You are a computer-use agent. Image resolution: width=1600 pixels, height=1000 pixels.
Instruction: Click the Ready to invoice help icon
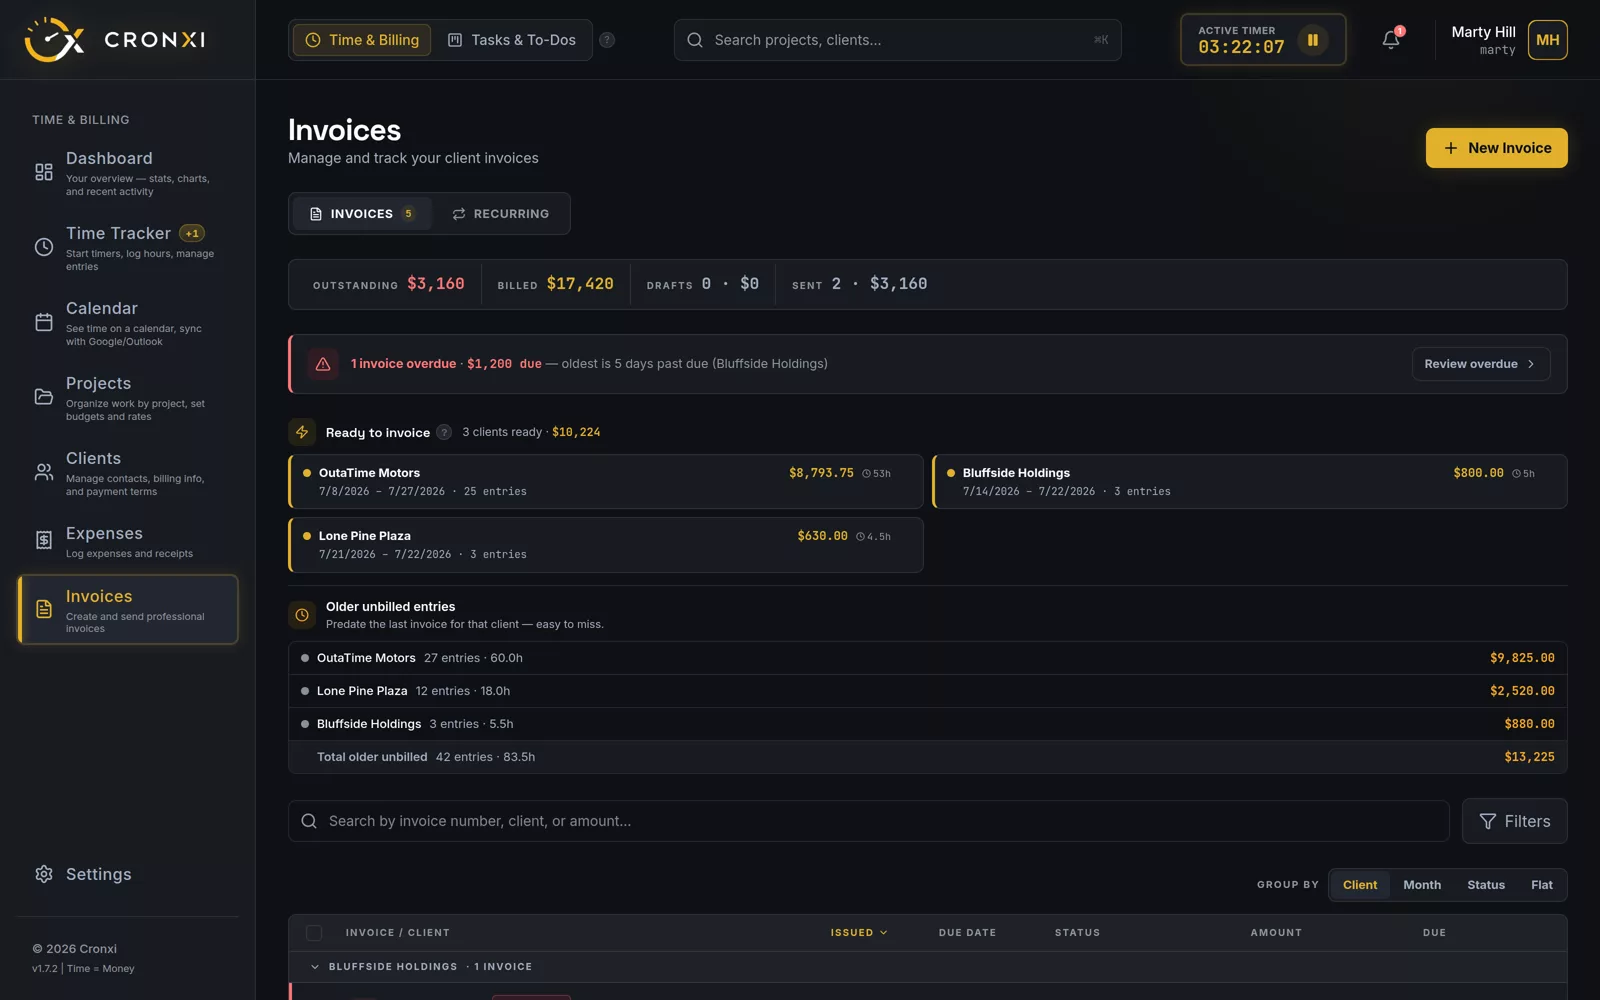click(x=444, y=432)
